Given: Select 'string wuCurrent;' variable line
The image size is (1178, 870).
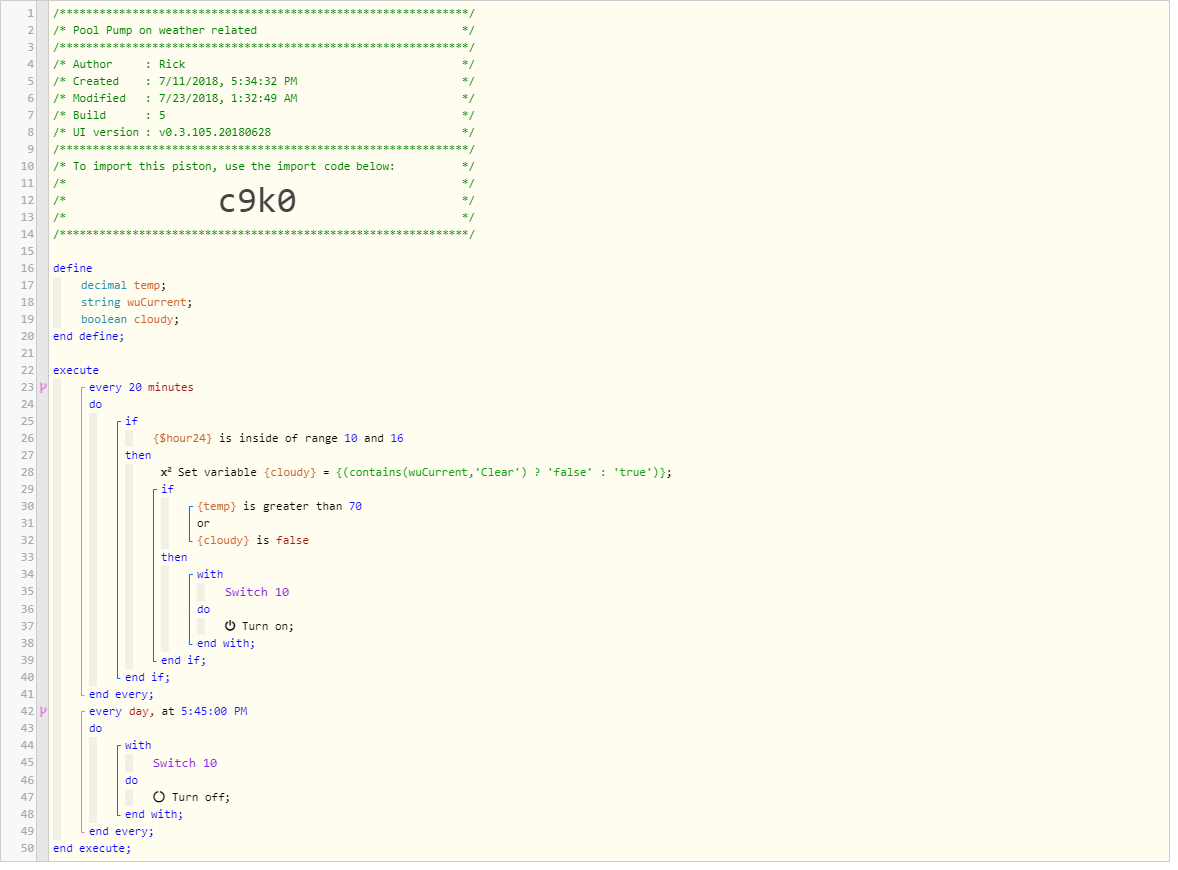Looking at the screenshot, I should 137,304.
